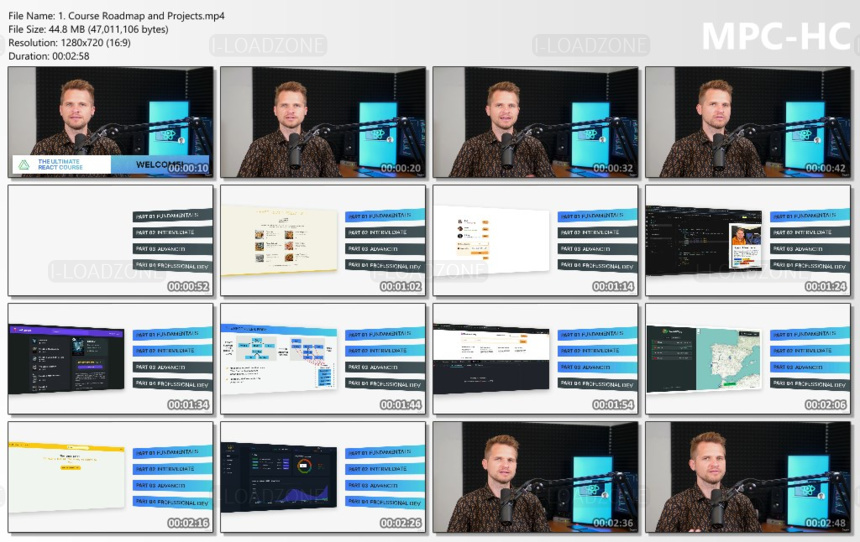Click The Ultimate React Course logo banner

pos(61,164)
